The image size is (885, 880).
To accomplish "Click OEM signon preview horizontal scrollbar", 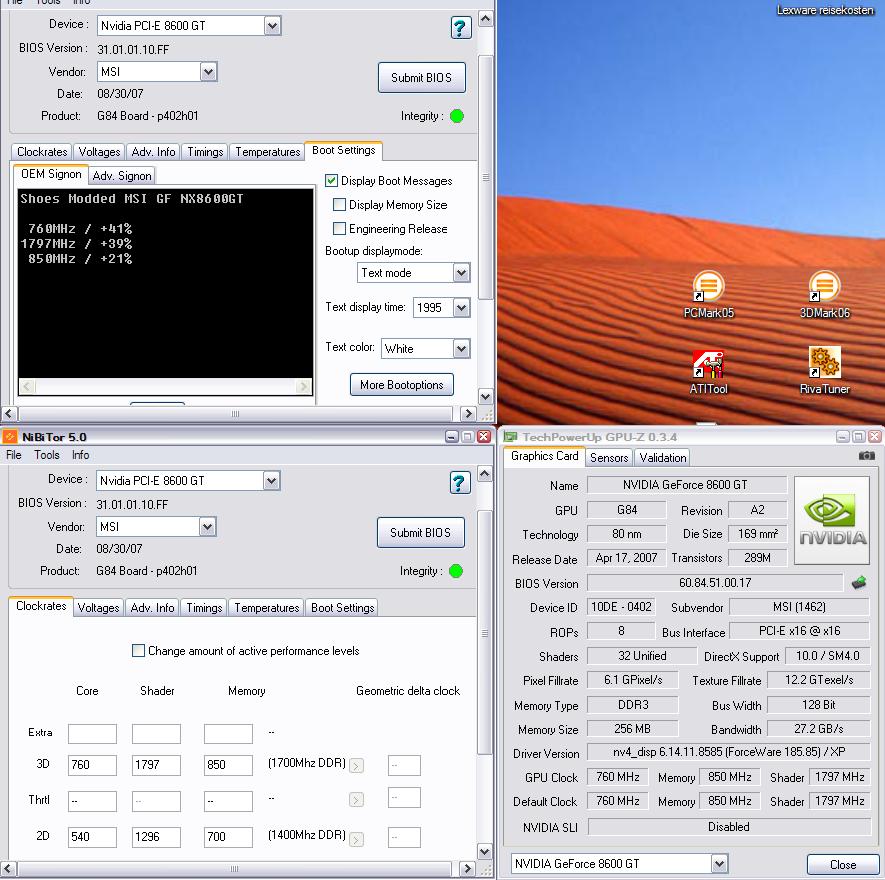I will coord(165,386).
